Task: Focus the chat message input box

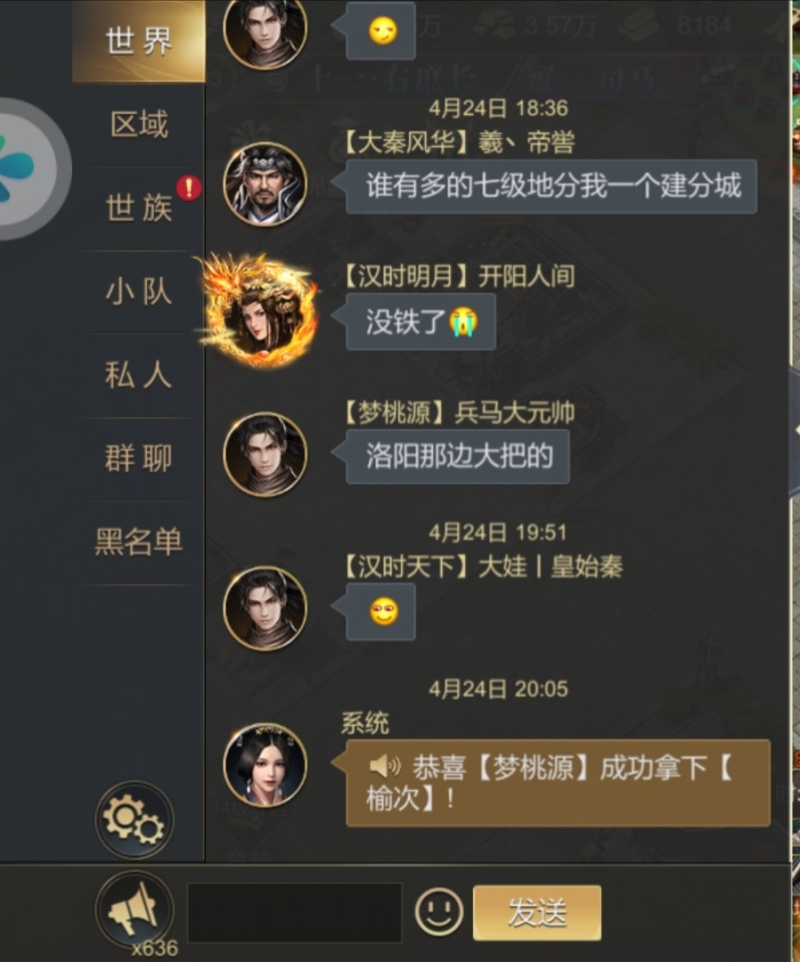Action: pos(294,912)
